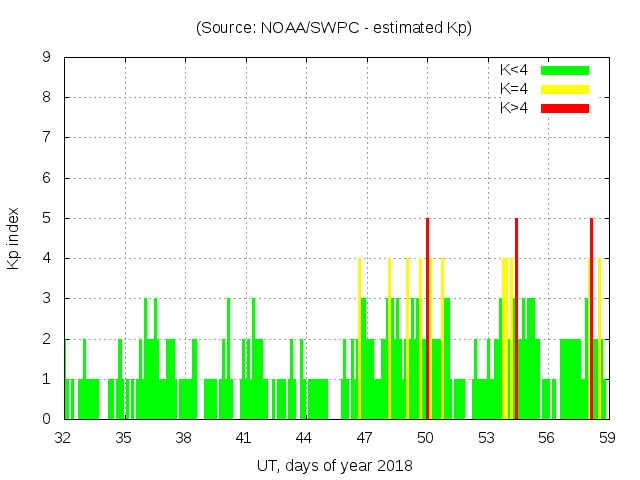The image size is (640, 480).
Task: Click the NOAA/SWPC source chart title
Action: (333, 28)
